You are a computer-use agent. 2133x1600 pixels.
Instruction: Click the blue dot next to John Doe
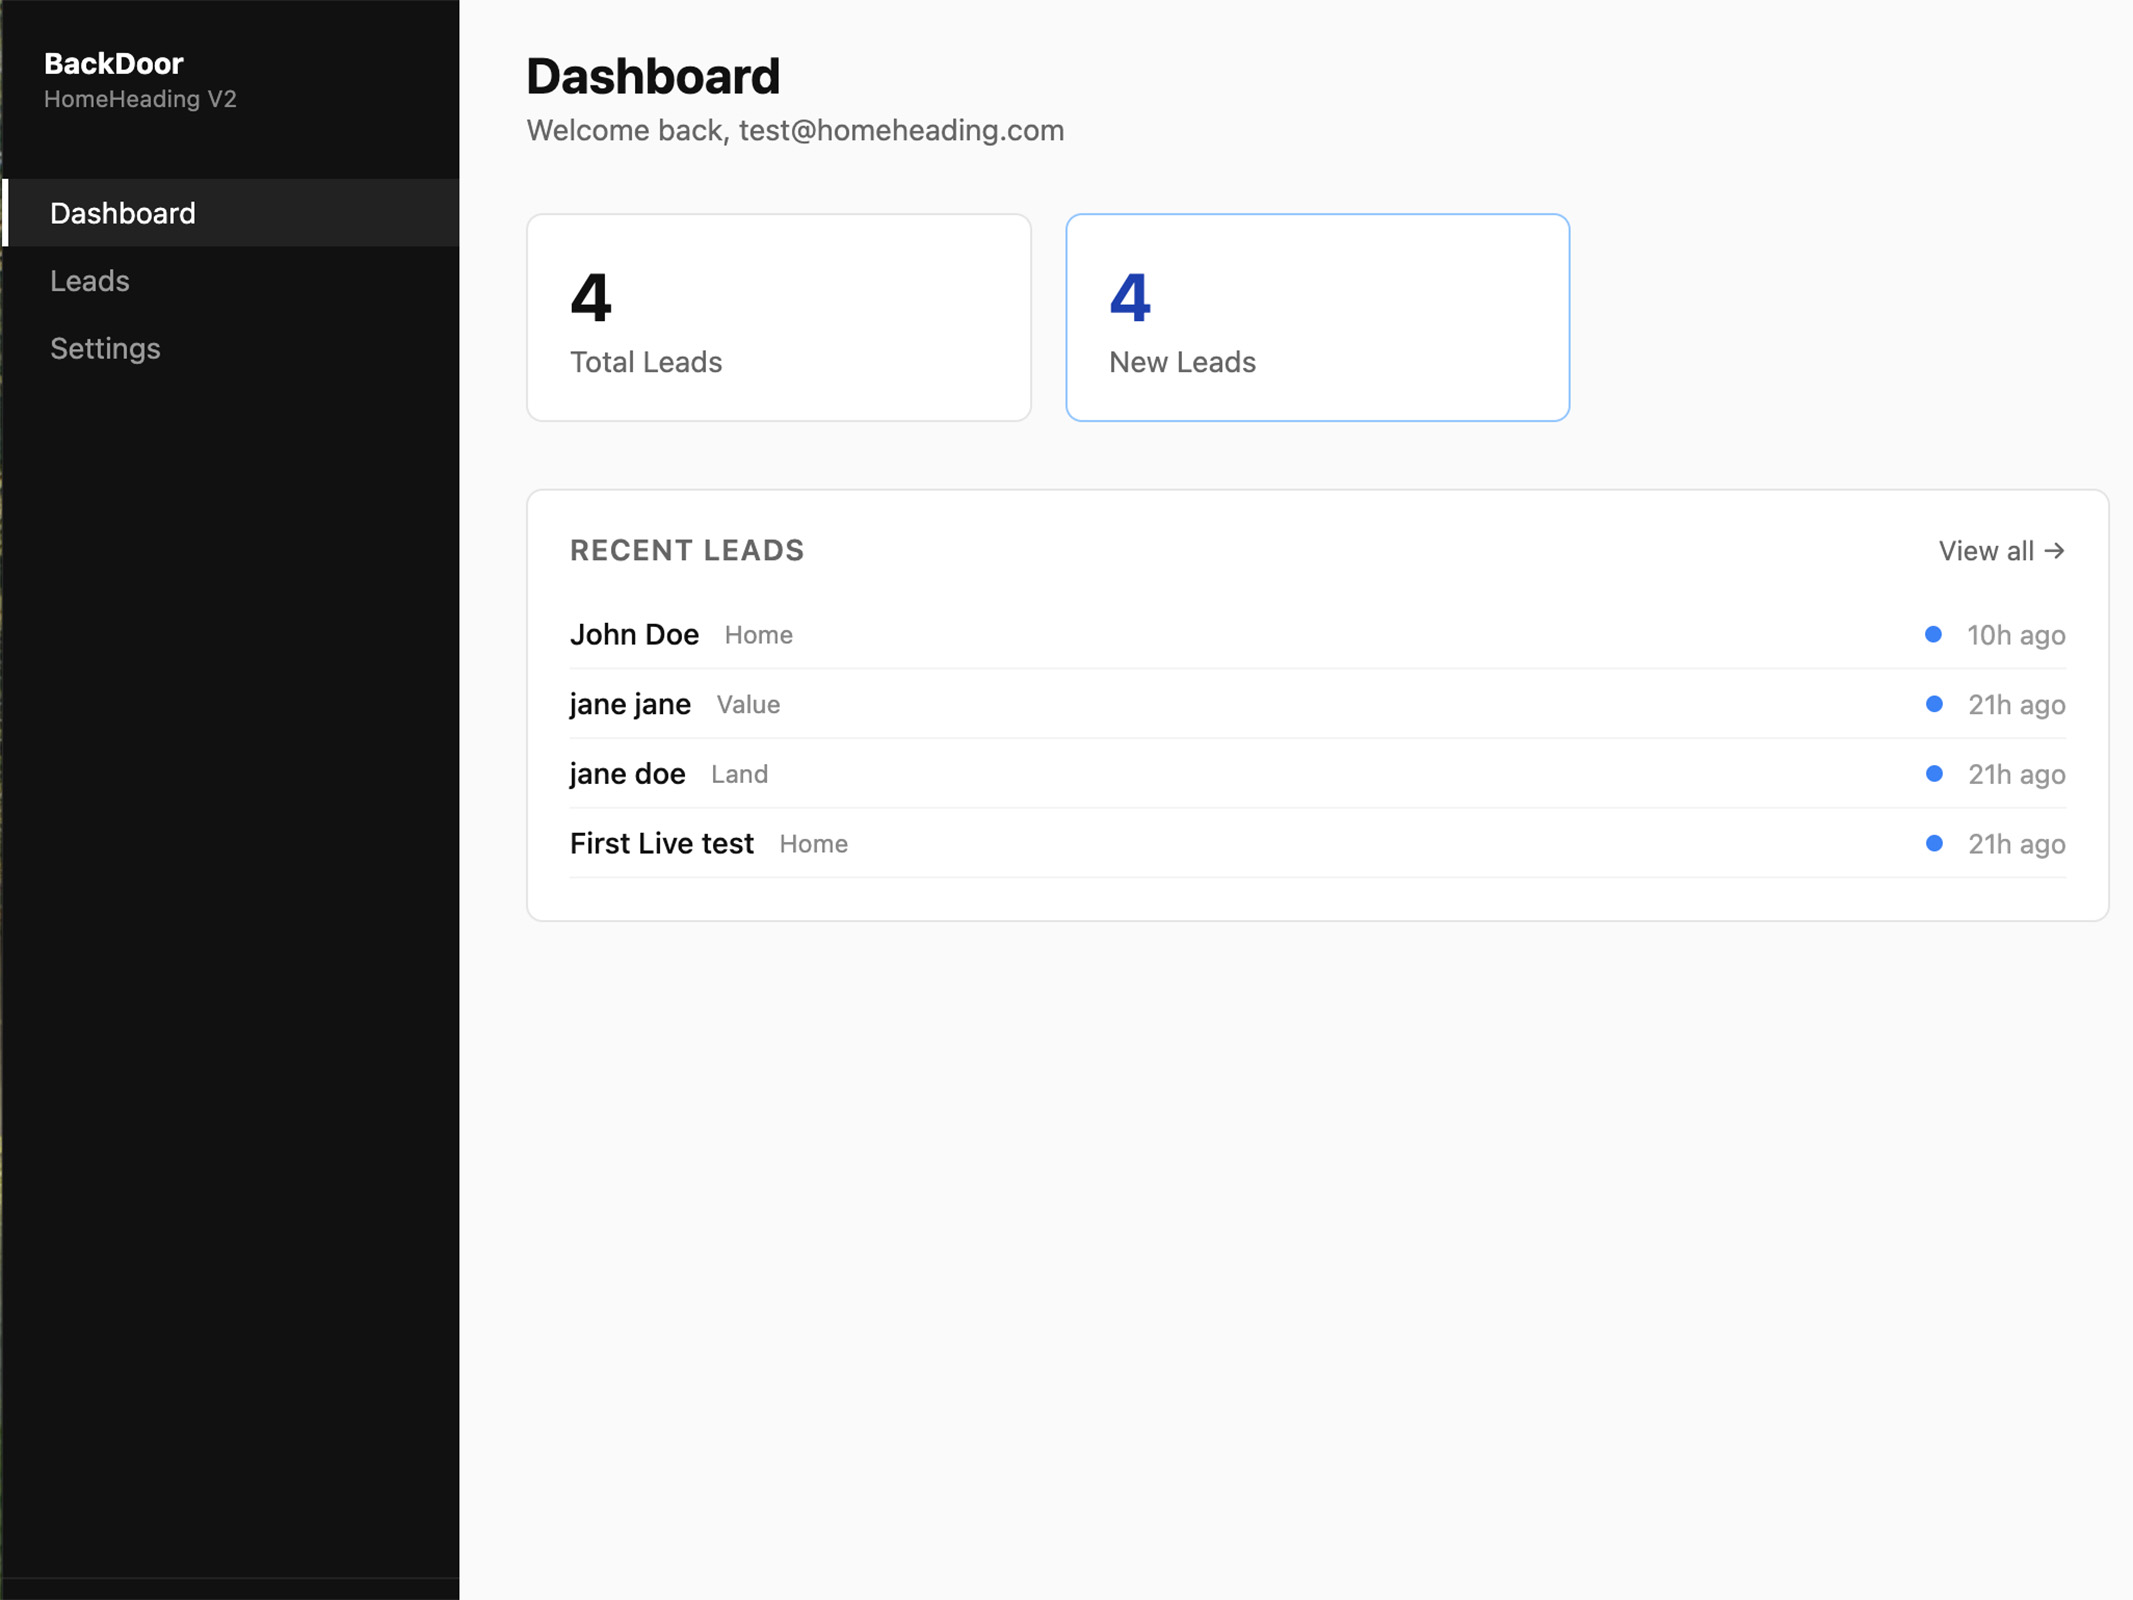click(x=1934, y=634)
